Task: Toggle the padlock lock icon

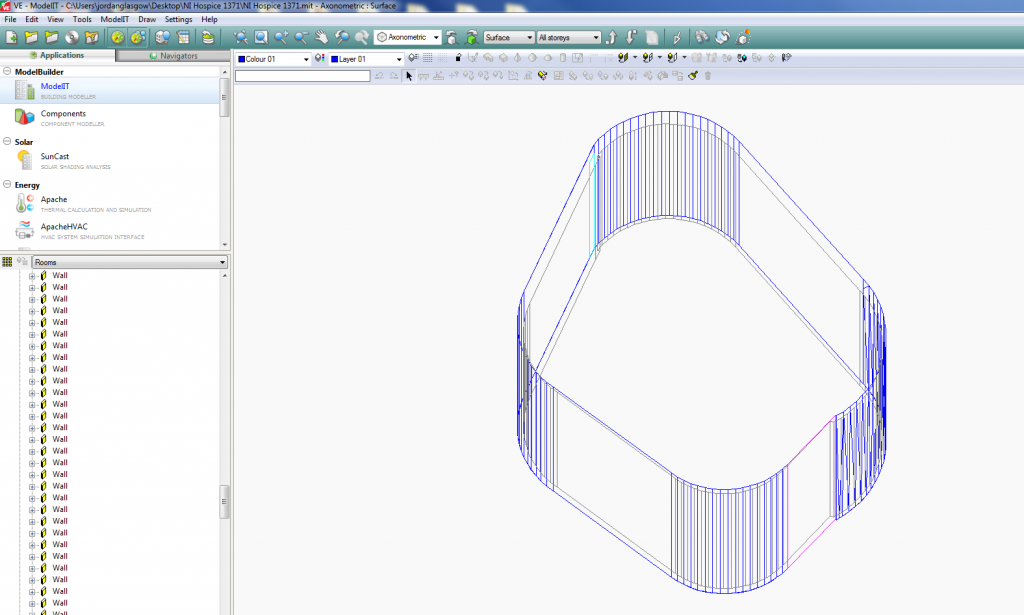Action: click(x=457, y=58)
